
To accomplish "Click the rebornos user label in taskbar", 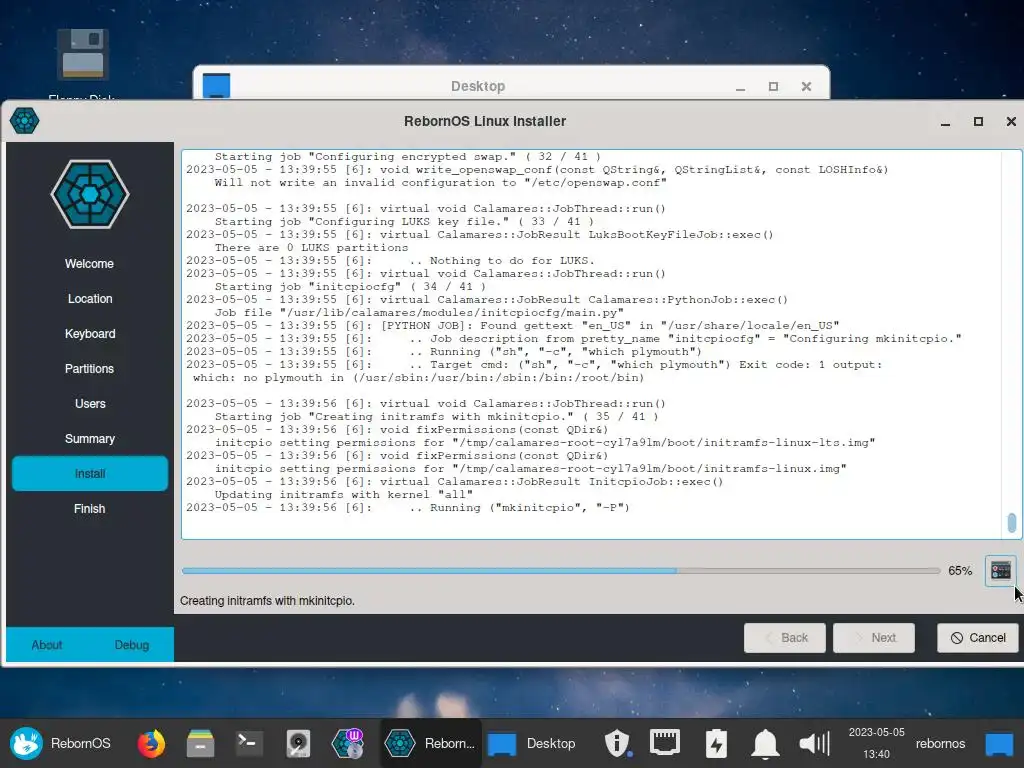I will (940, 743).
